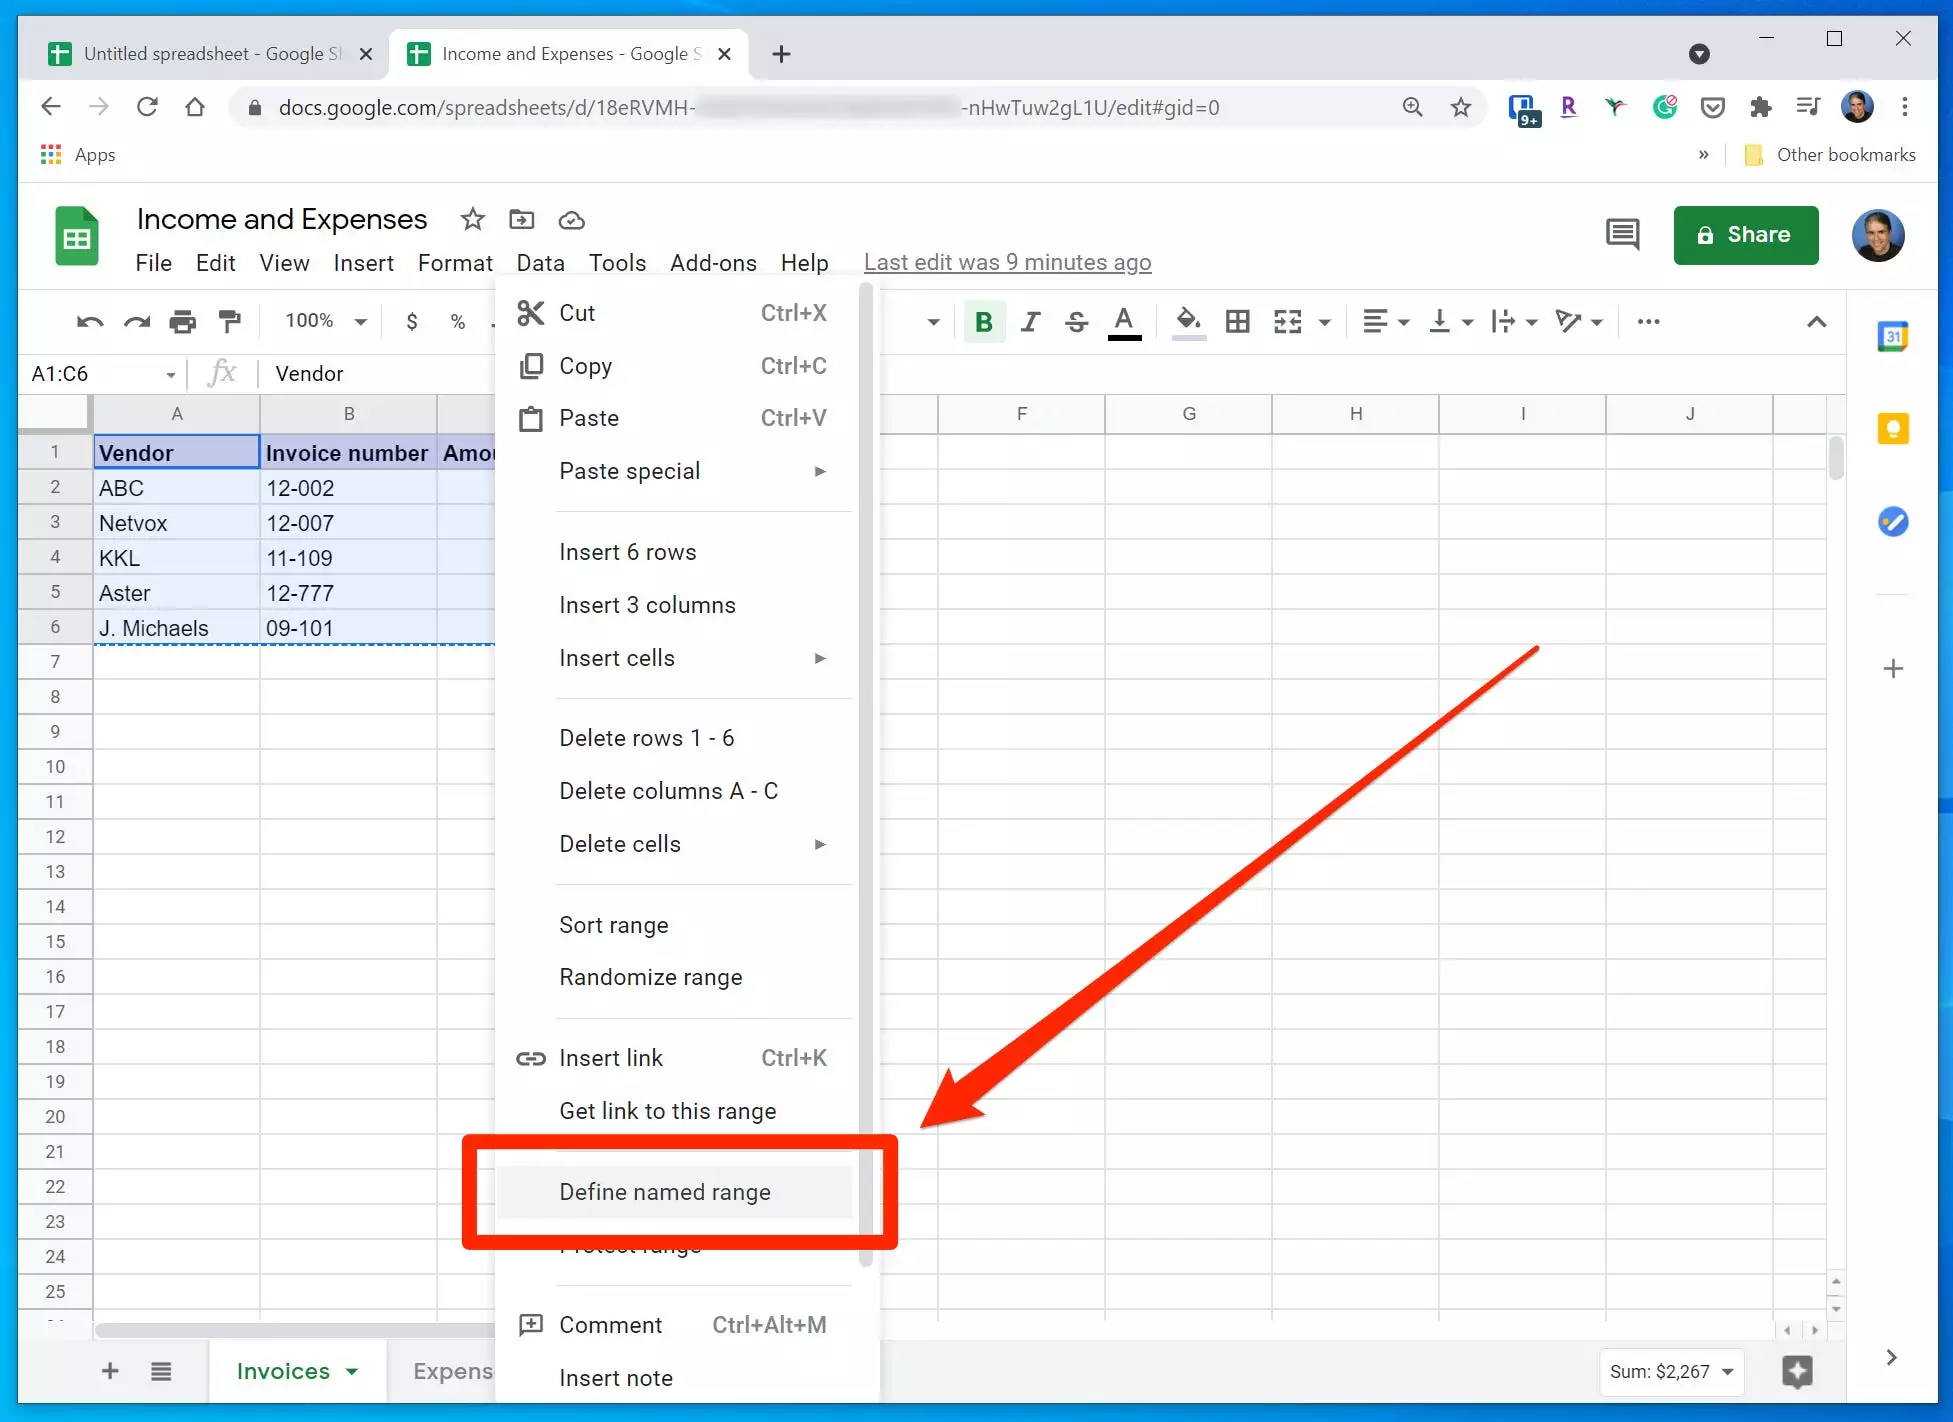This screenshot has height=1422, width=1953.
Task: Expand the Sum: $2,267 dropdown
Action: [1671, 1371]
